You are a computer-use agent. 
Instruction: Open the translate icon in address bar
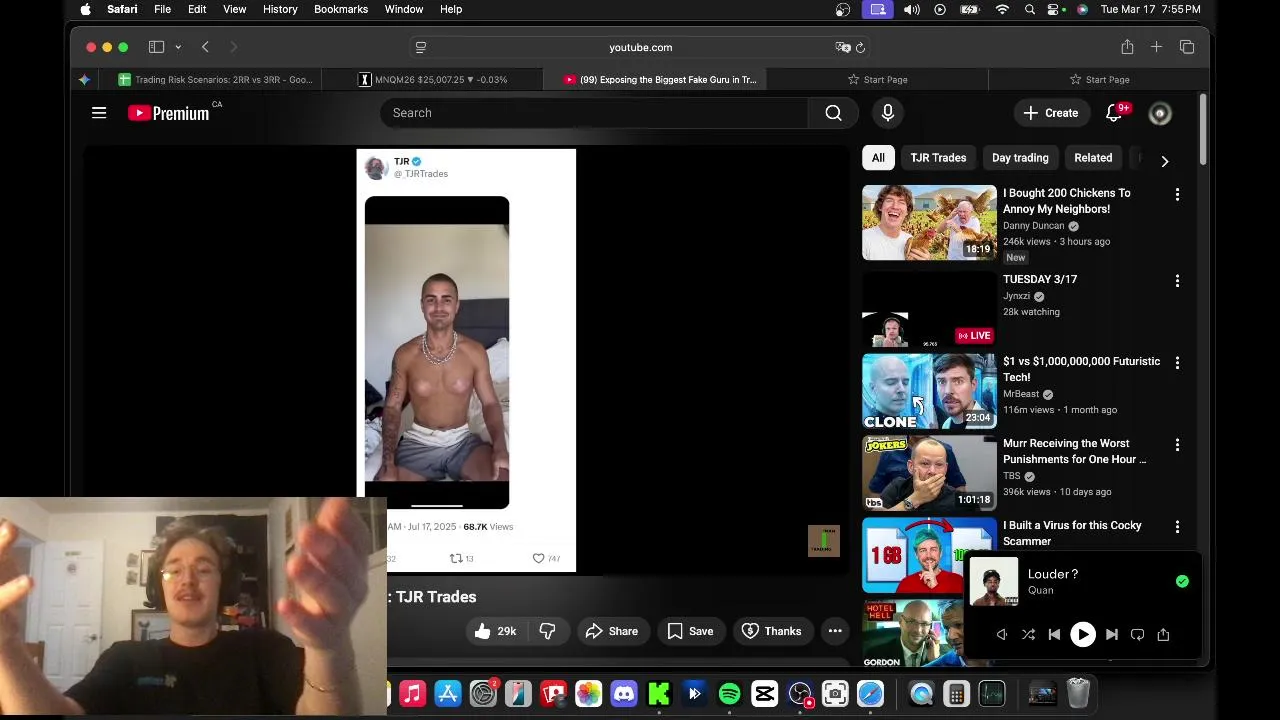[x=843, y=47]
